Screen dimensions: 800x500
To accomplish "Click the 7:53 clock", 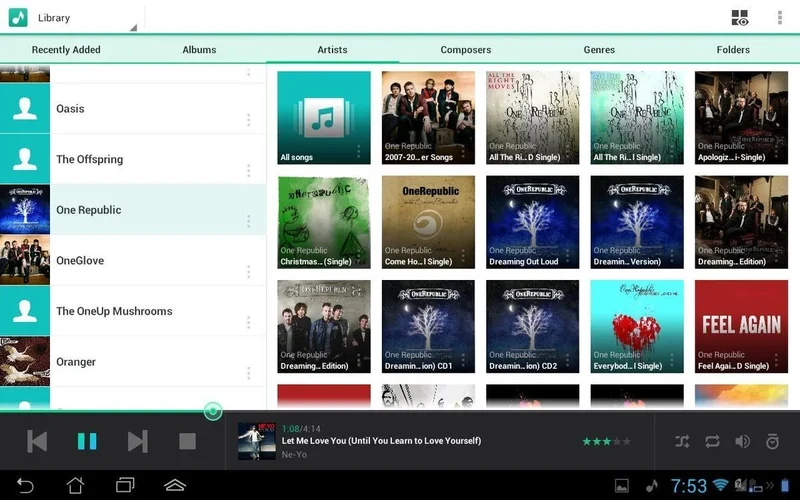I will click(689, 486).
